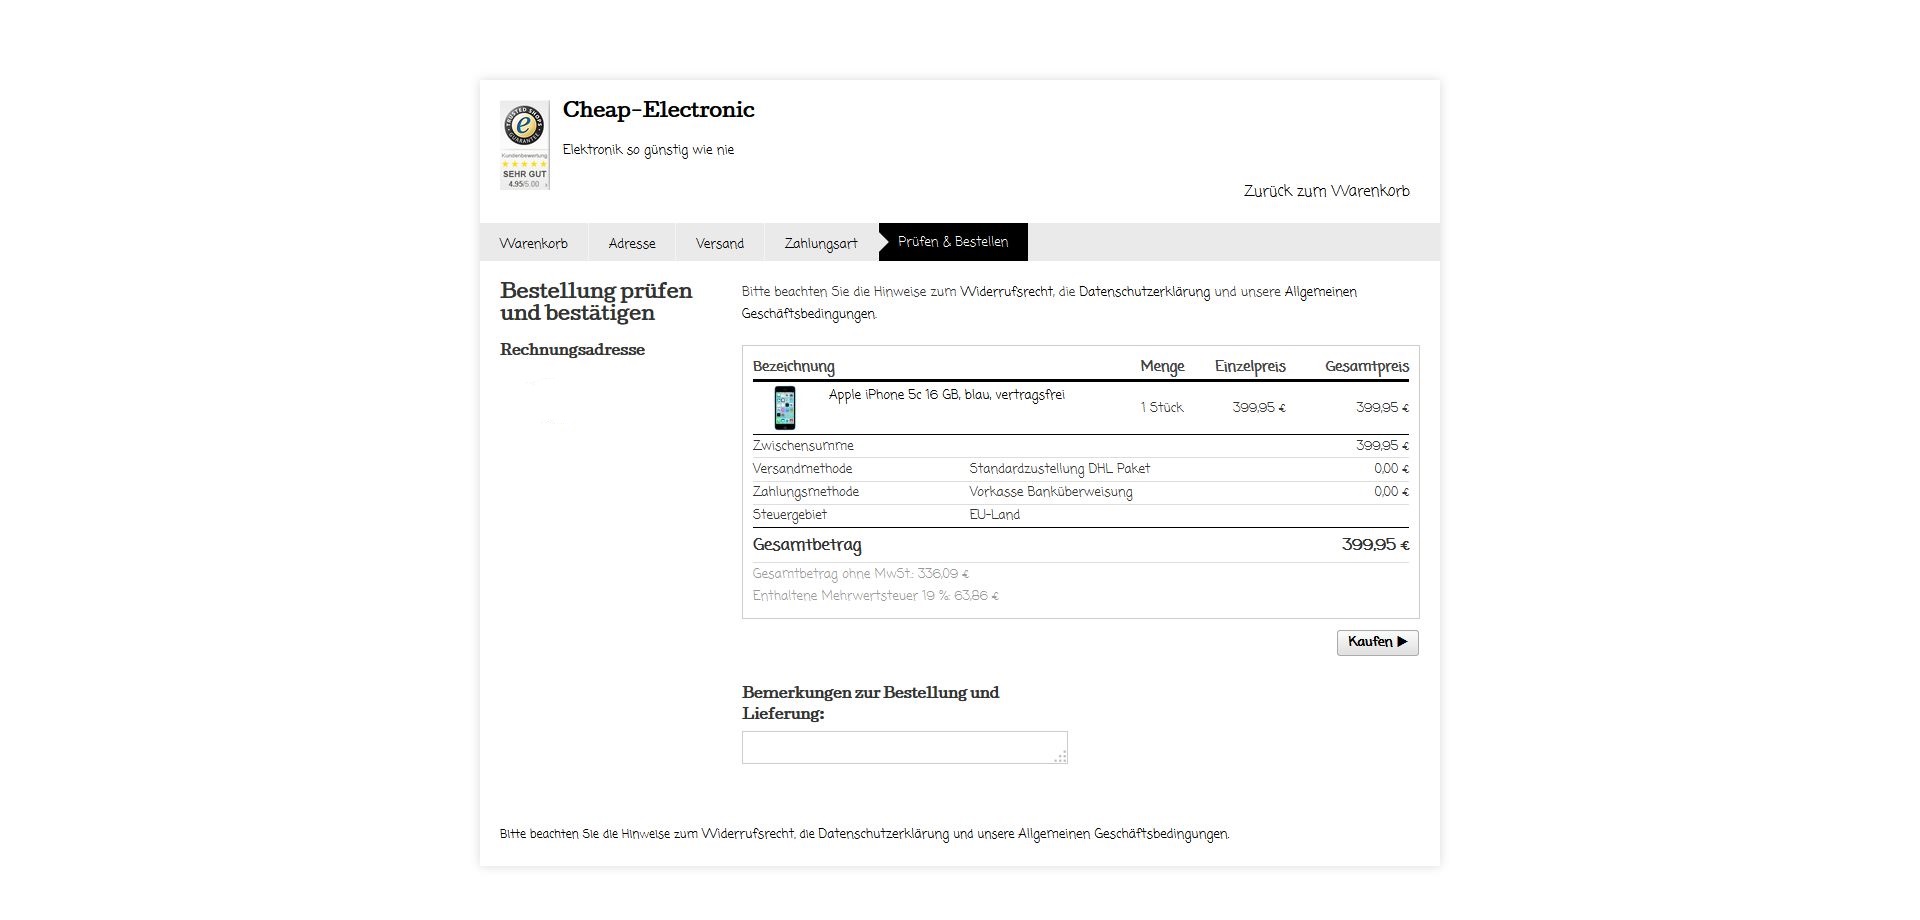The image size is (1920, 920).
Task: Switch to the Versand step tab
Action: point(720,243)
